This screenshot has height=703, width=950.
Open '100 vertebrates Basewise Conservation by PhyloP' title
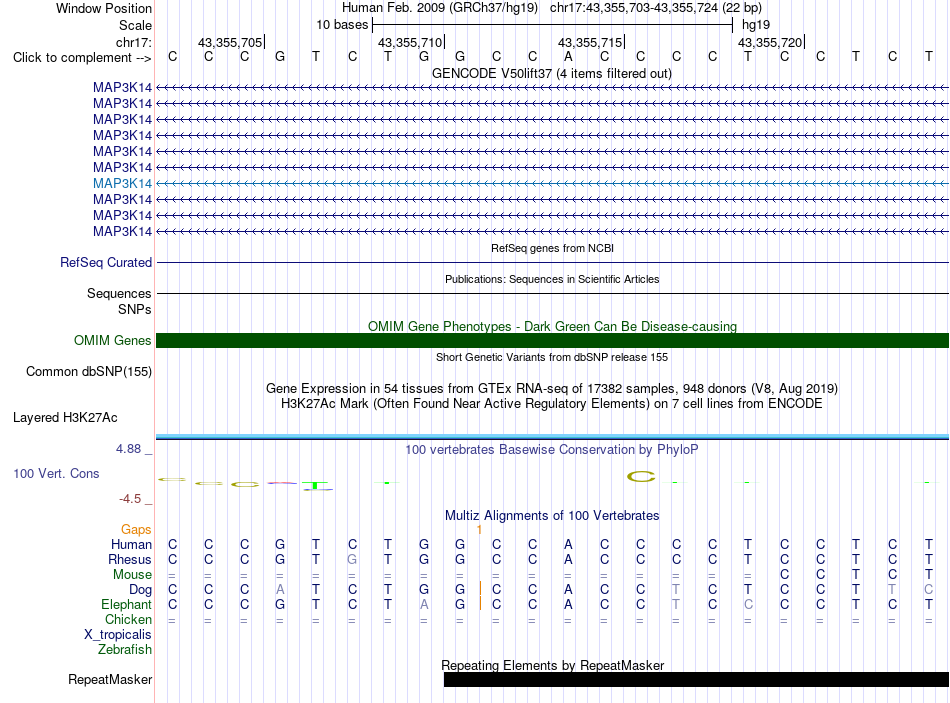(552, 450)
